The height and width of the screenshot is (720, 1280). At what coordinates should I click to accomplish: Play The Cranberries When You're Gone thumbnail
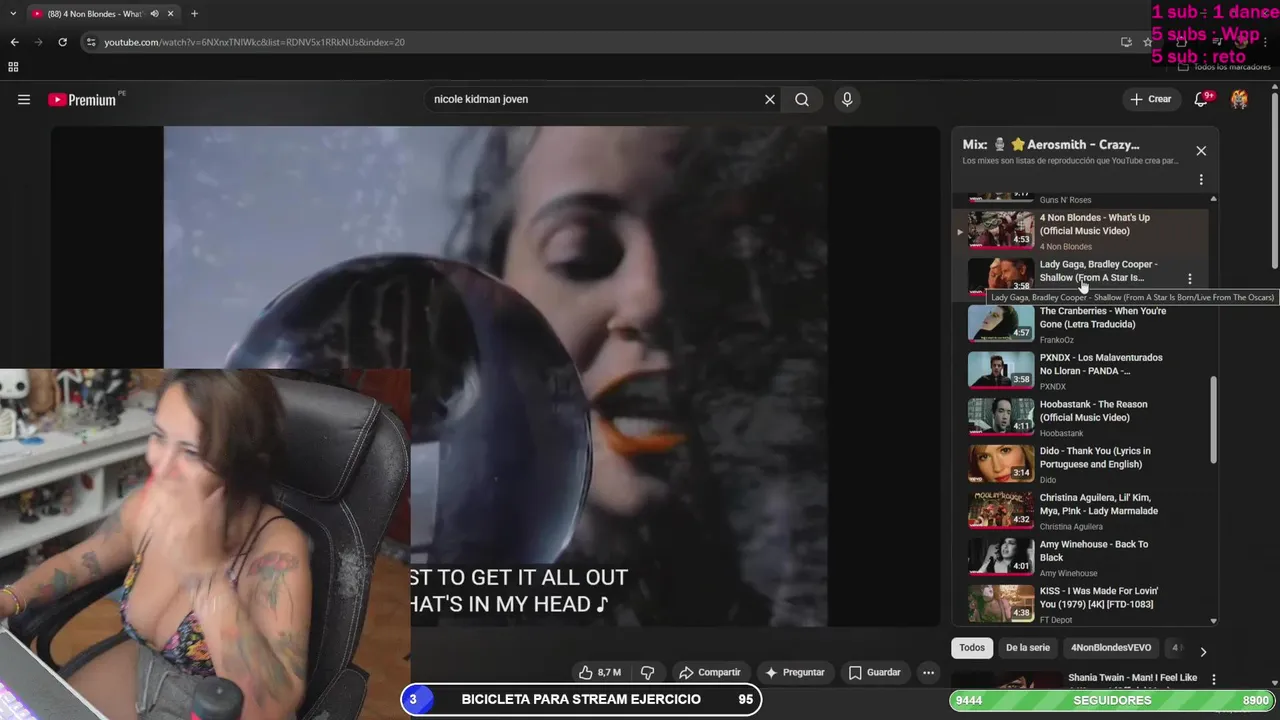(1001, 322)
